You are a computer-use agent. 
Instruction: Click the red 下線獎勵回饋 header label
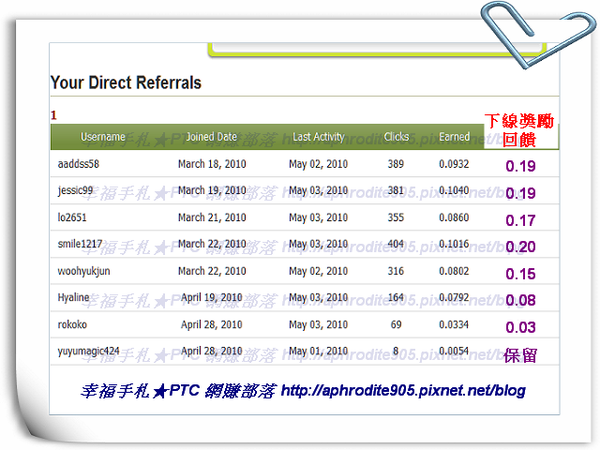[519, 130]
